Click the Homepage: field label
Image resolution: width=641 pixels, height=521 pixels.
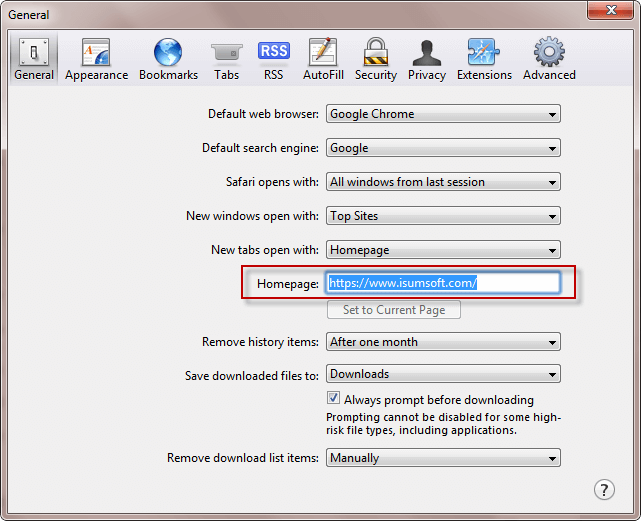[288, 284]
